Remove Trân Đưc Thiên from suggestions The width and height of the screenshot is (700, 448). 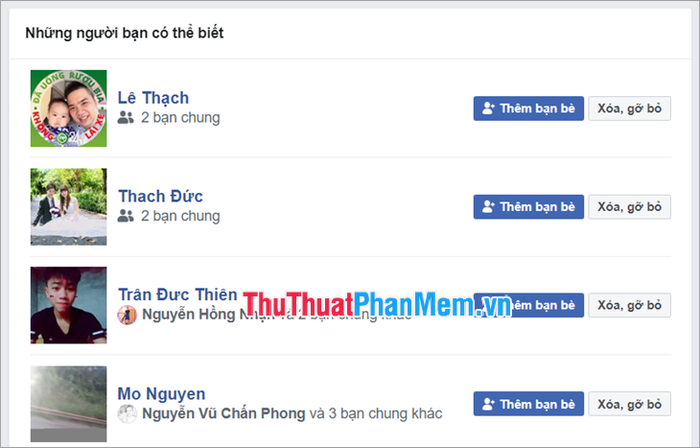[629, 305]
